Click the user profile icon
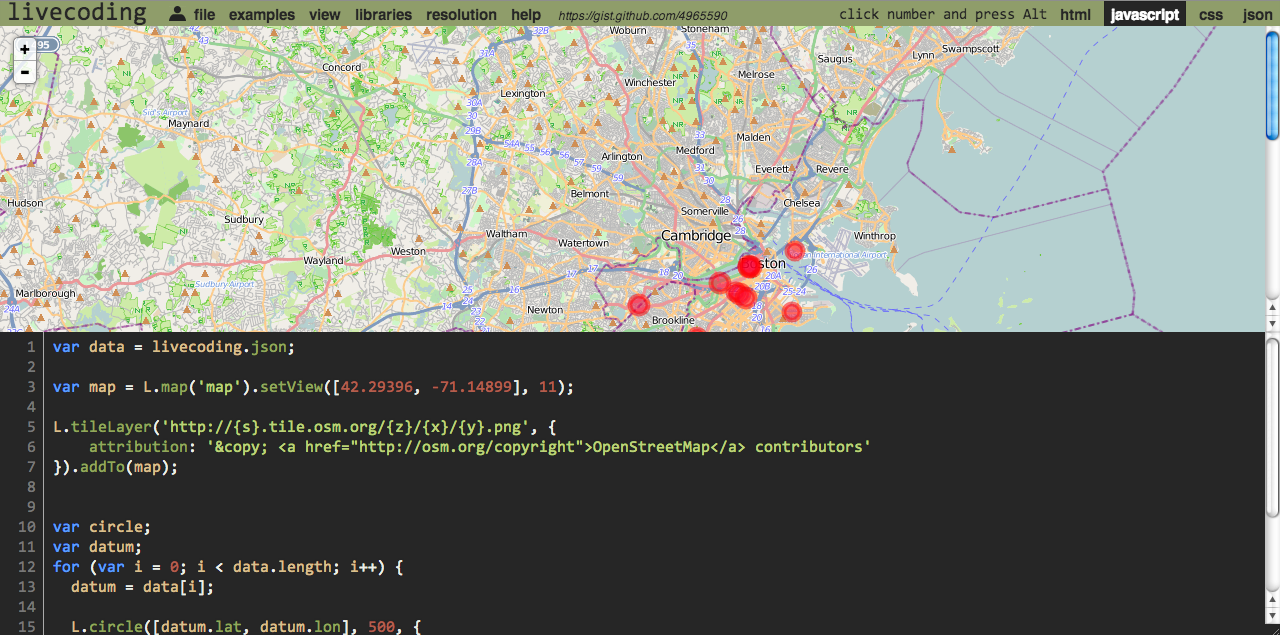This screenshot has height=635, width=1280. (177, 14)
